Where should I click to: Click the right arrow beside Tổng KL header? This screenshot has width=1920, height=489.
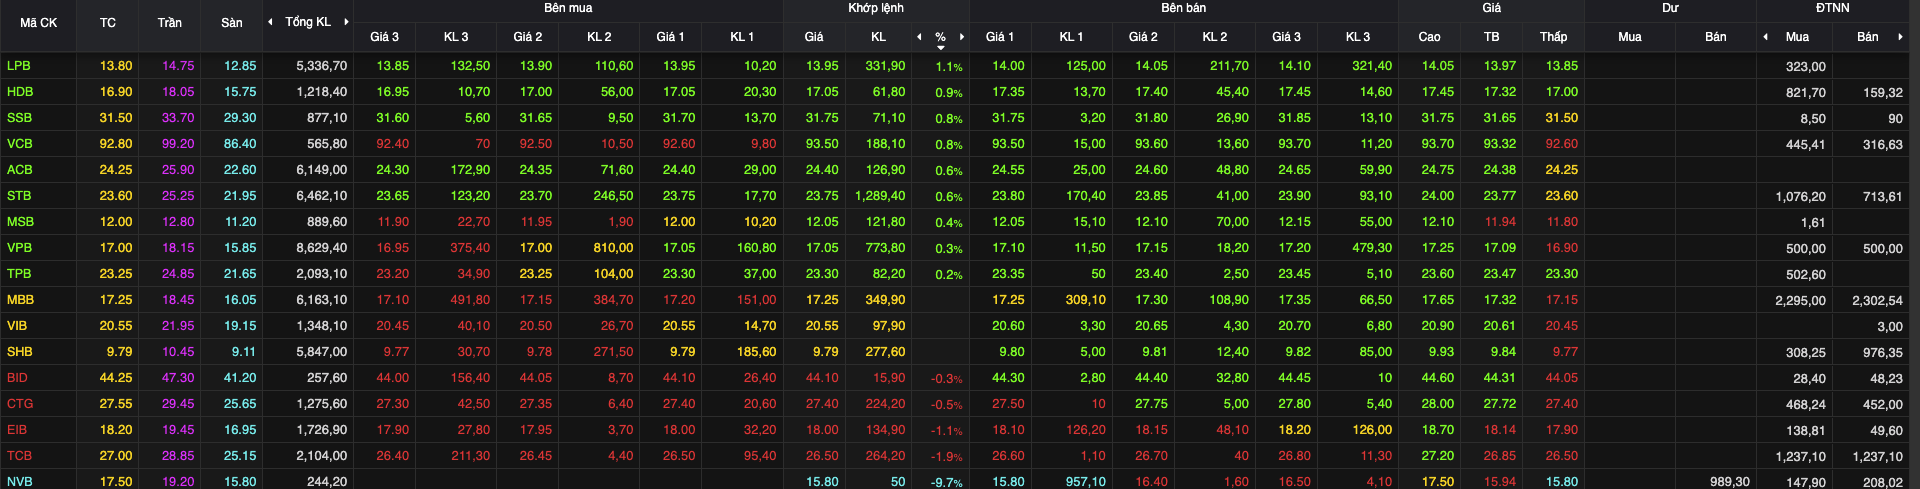[x=346, y=22]
